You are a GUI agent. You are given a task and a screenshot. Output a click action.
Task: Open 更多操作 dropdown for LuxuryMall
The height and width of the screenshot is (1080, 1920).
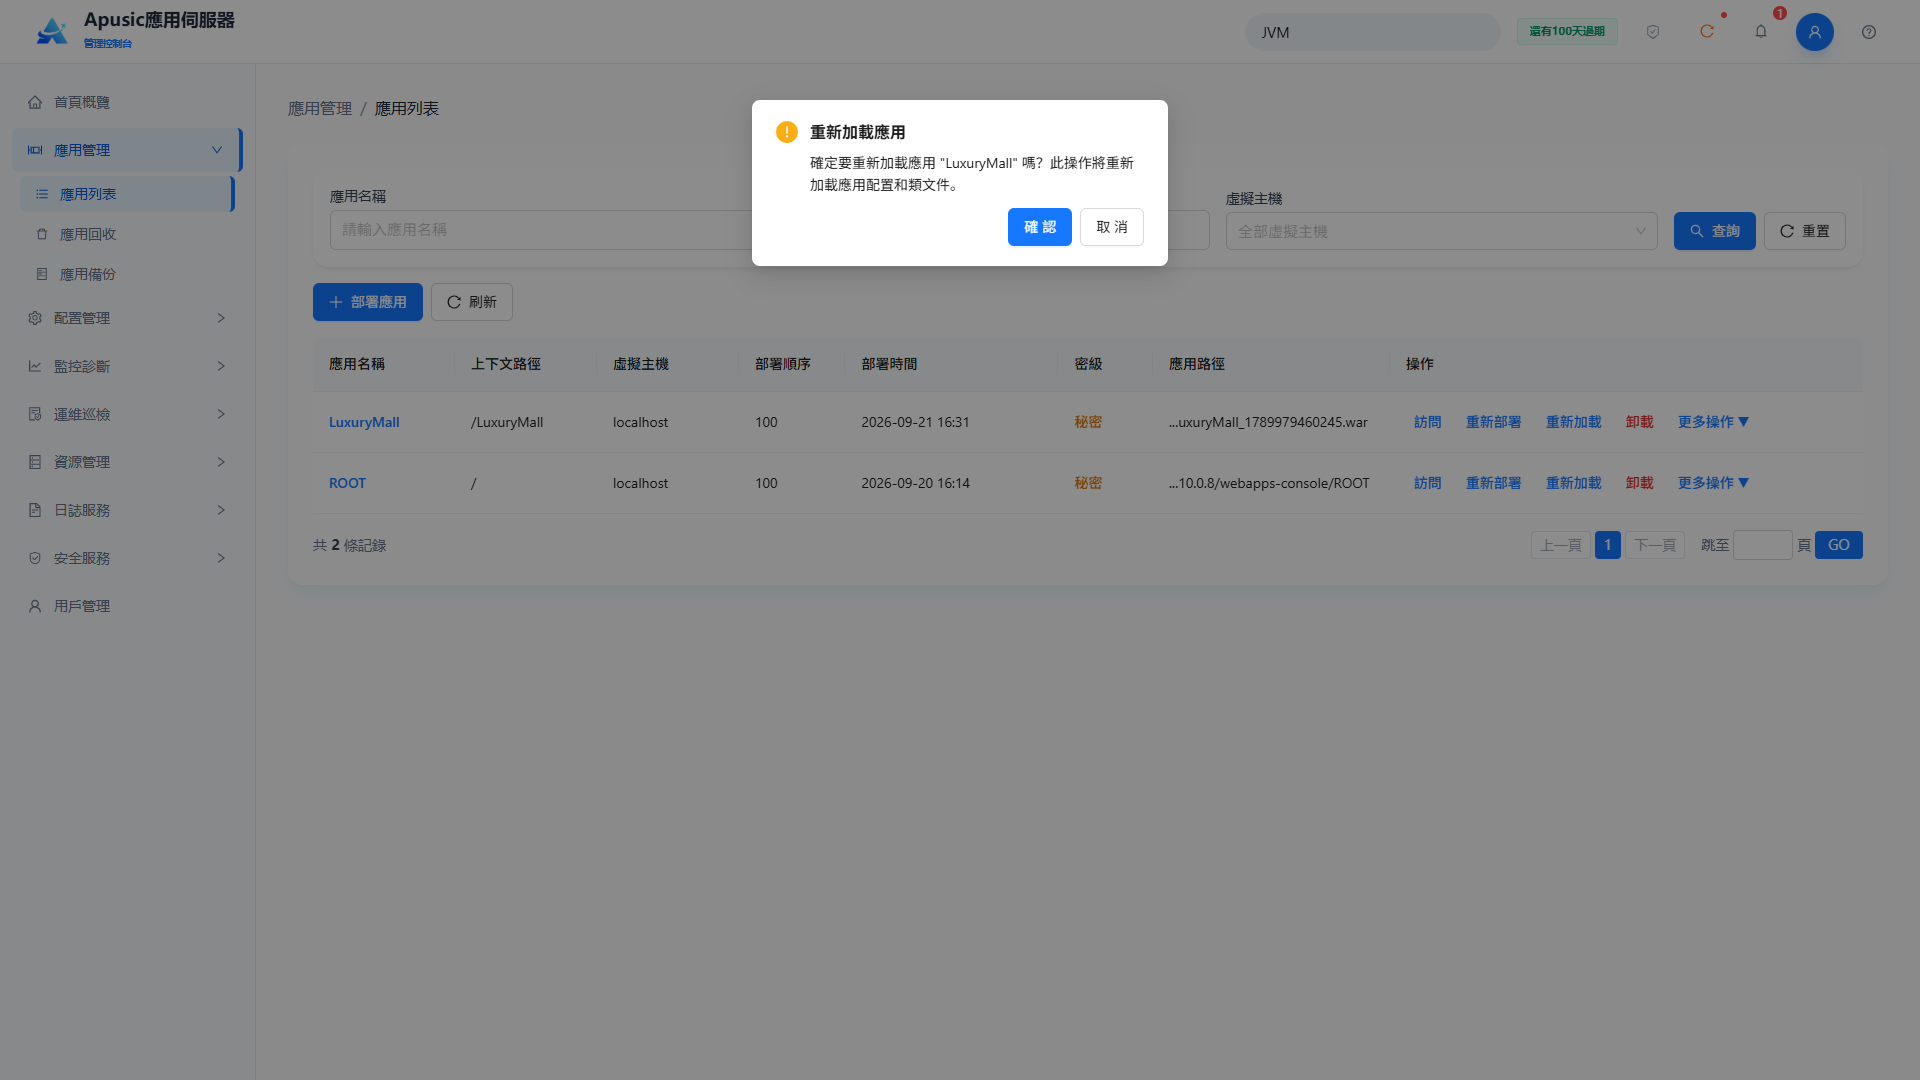coord(1714,422)
